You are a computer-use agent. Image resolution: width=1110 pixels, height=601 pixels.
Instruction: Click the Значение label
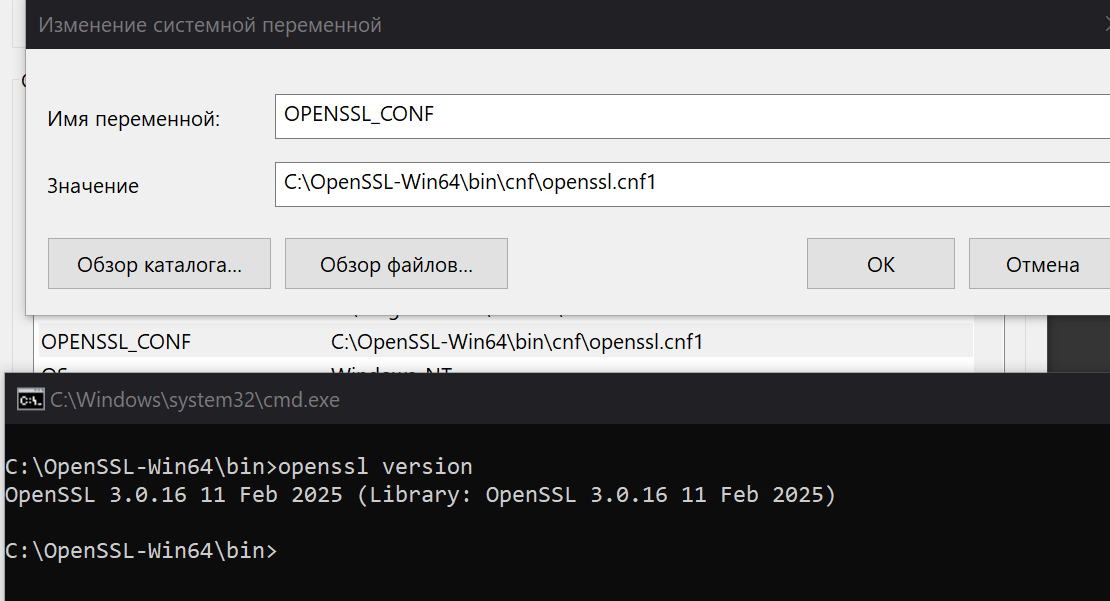click(x=93, y=186)
